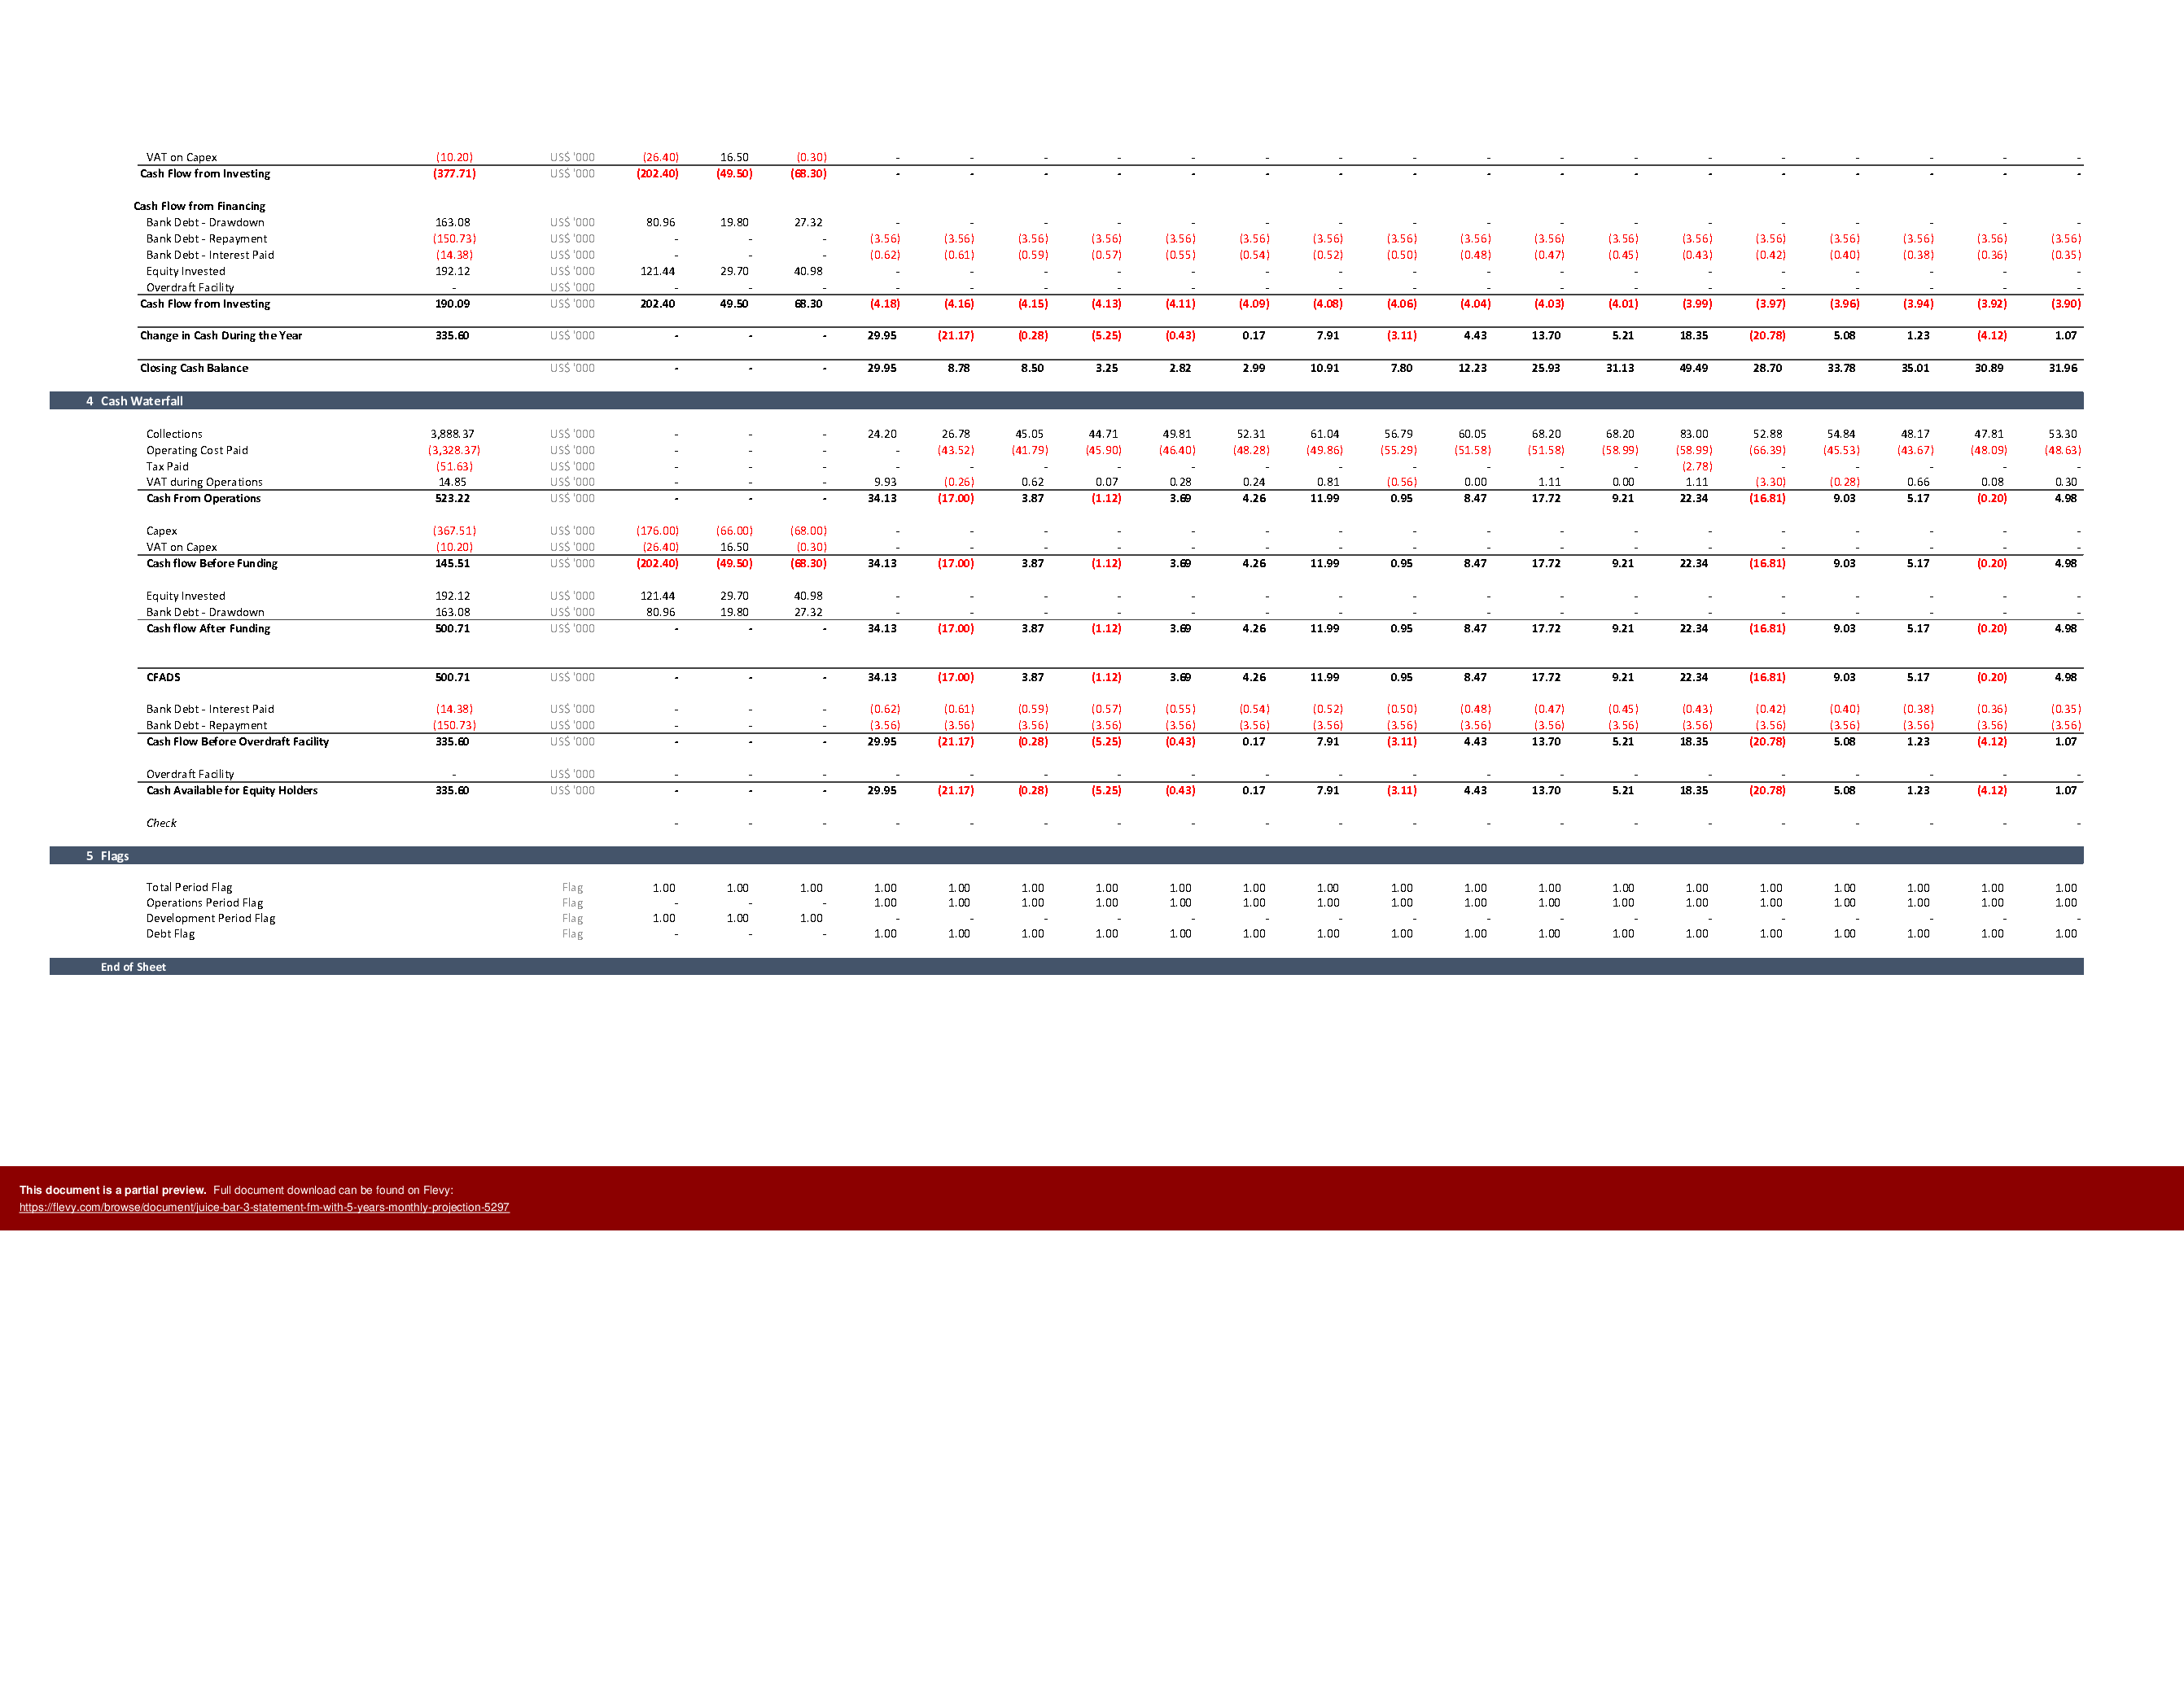The image size is (2184, 1687).
Task: Select the 'Capex' row label
Action: pos(161,531)
